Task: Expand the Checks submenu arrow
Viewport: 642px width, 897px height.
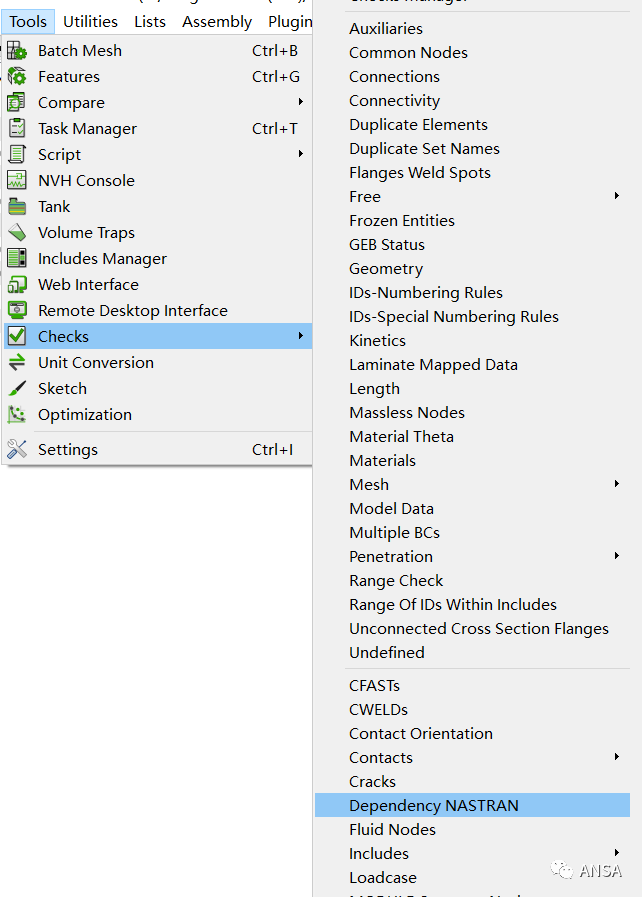Action: [x=300, y=336]
